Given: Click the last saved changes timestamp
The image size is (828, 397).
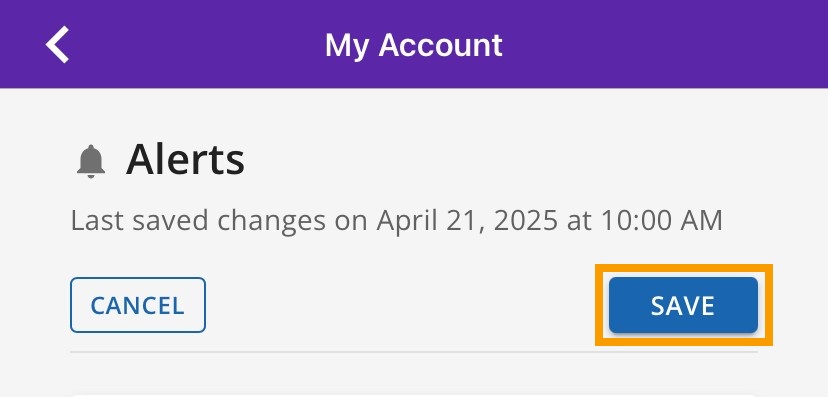Looking at the screenshot, I should click(x=397, y=221).
